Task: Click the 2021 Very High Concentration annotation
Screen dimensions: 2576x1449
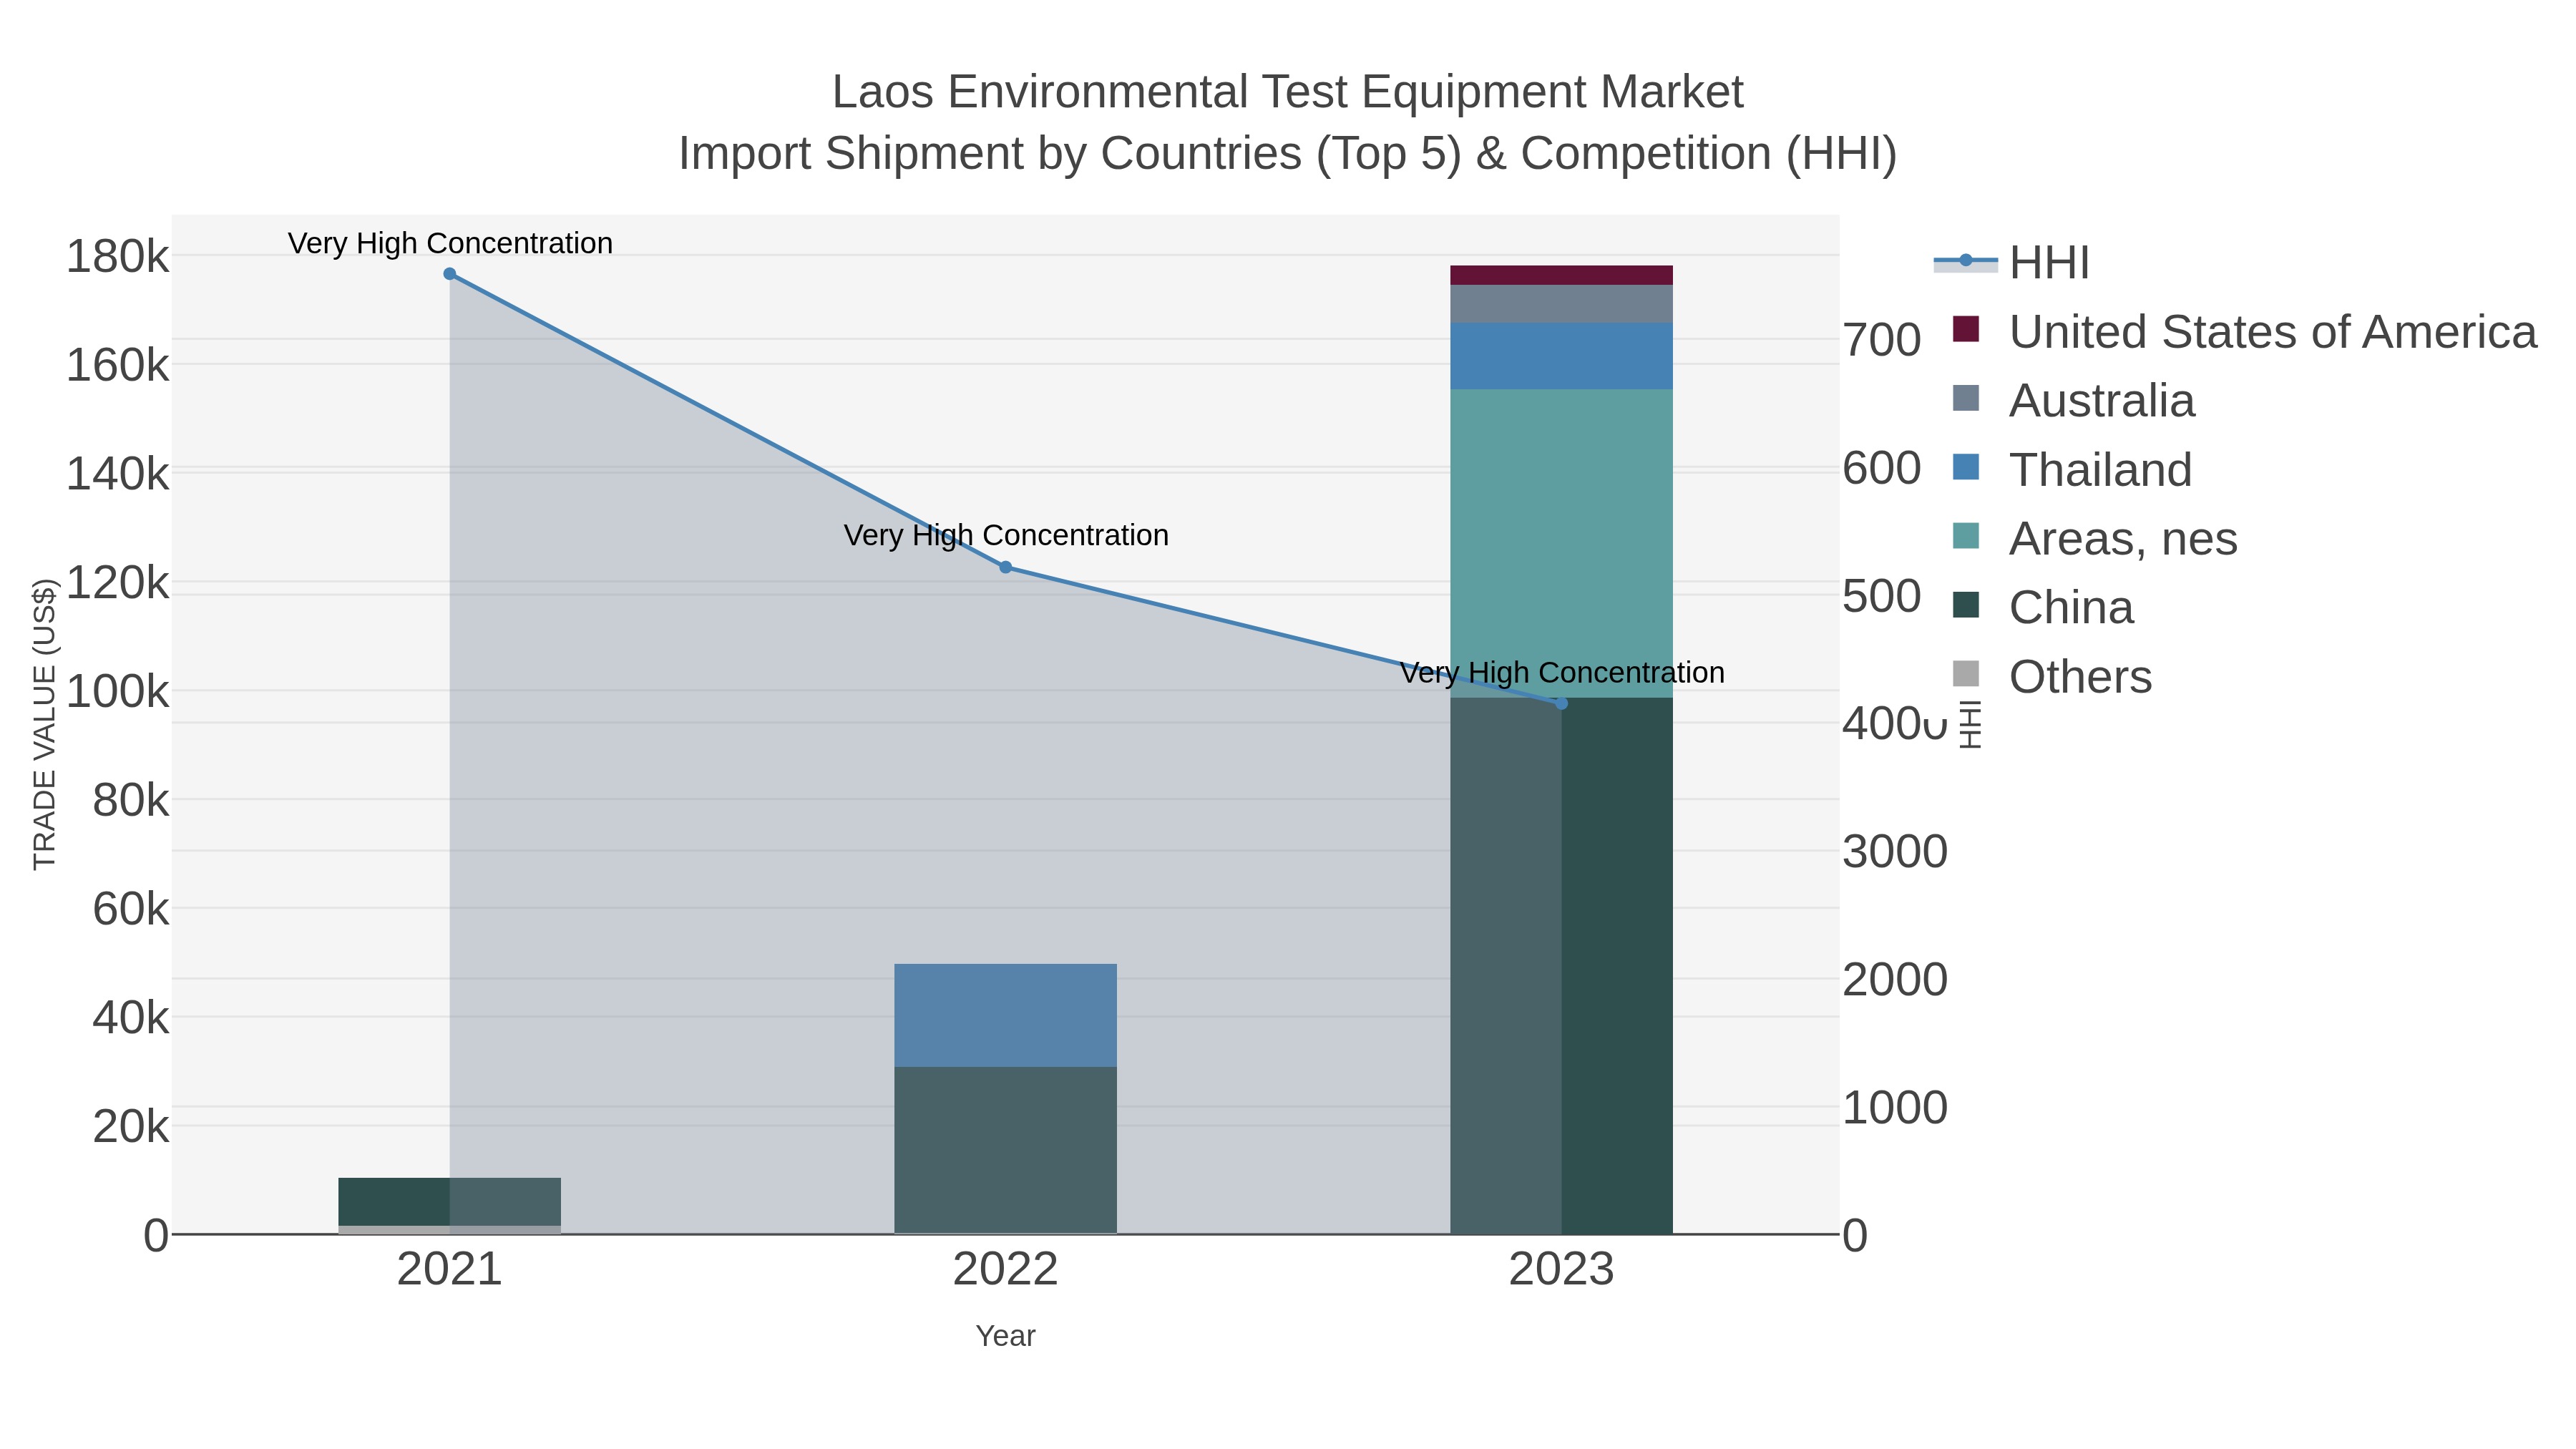Action: 450,243
